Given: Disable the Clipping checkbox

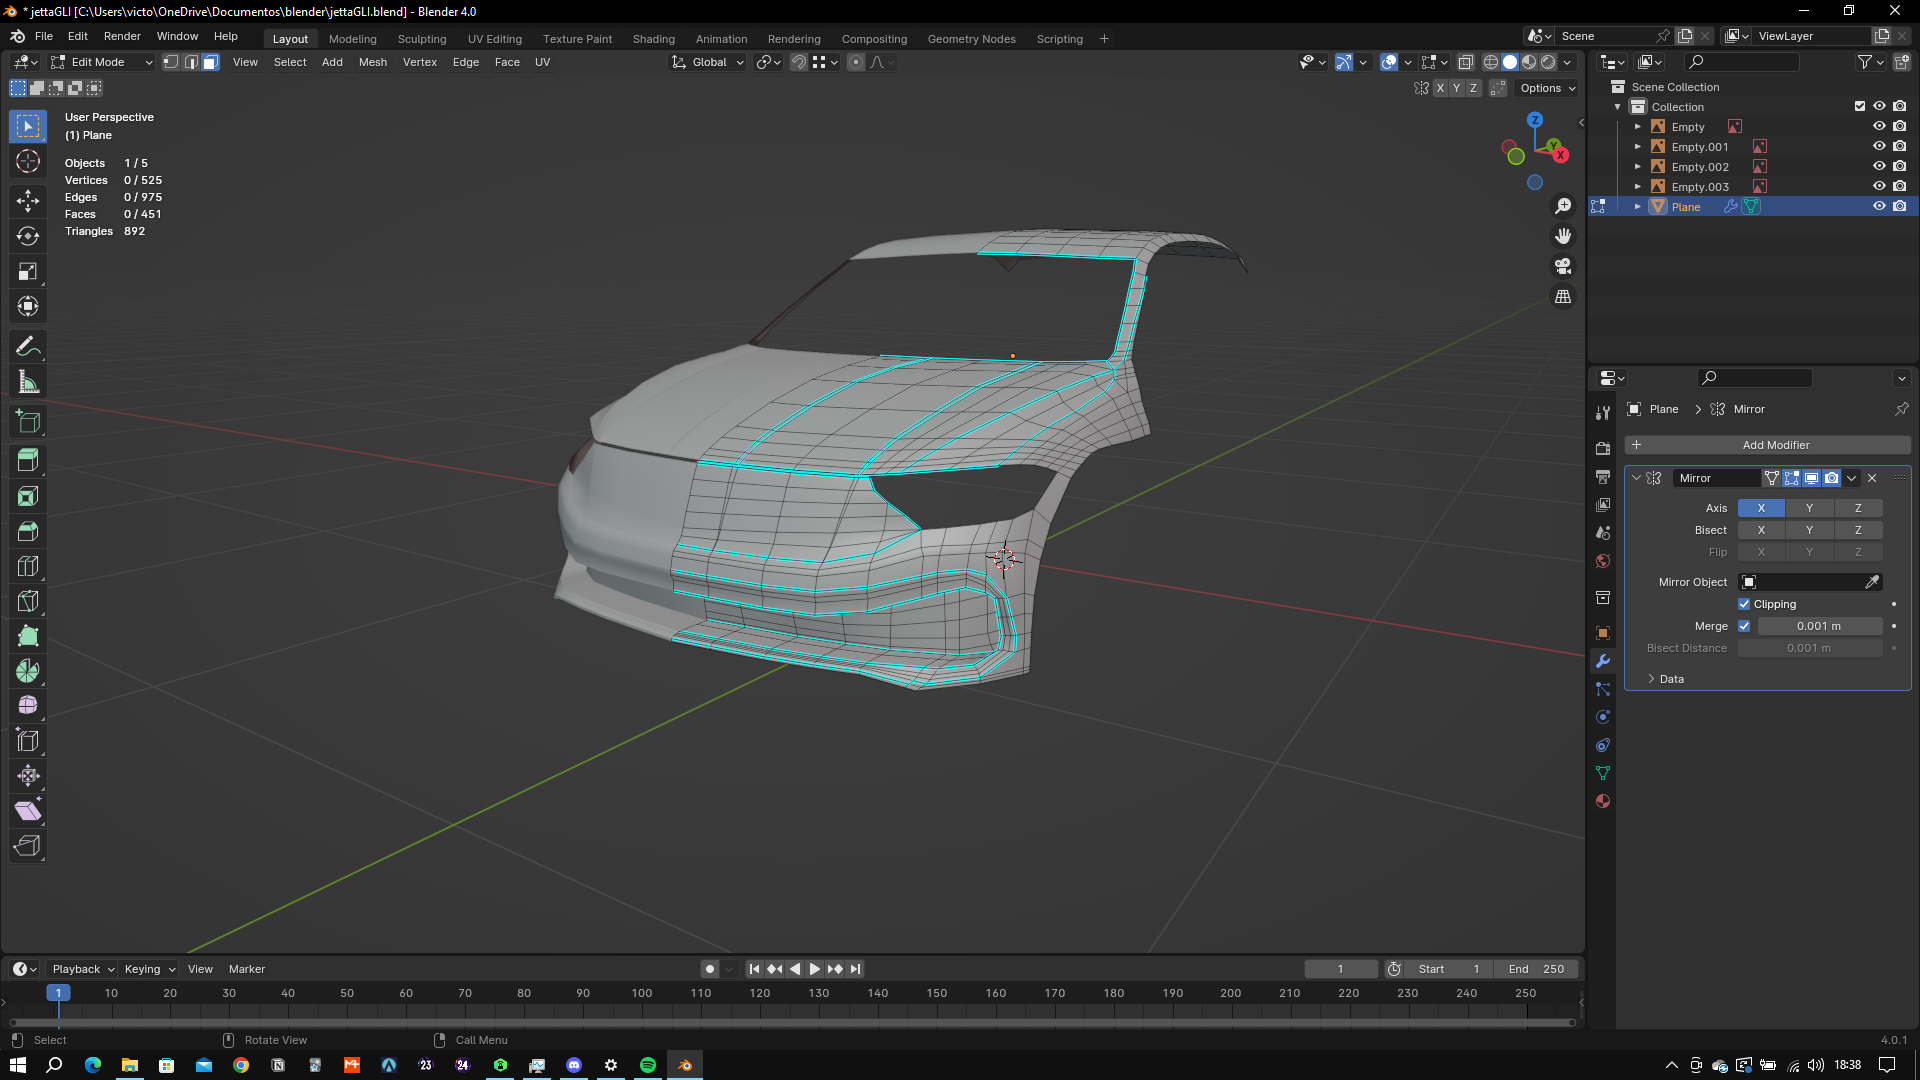Looking at the screenshot, I should 1744,604.
